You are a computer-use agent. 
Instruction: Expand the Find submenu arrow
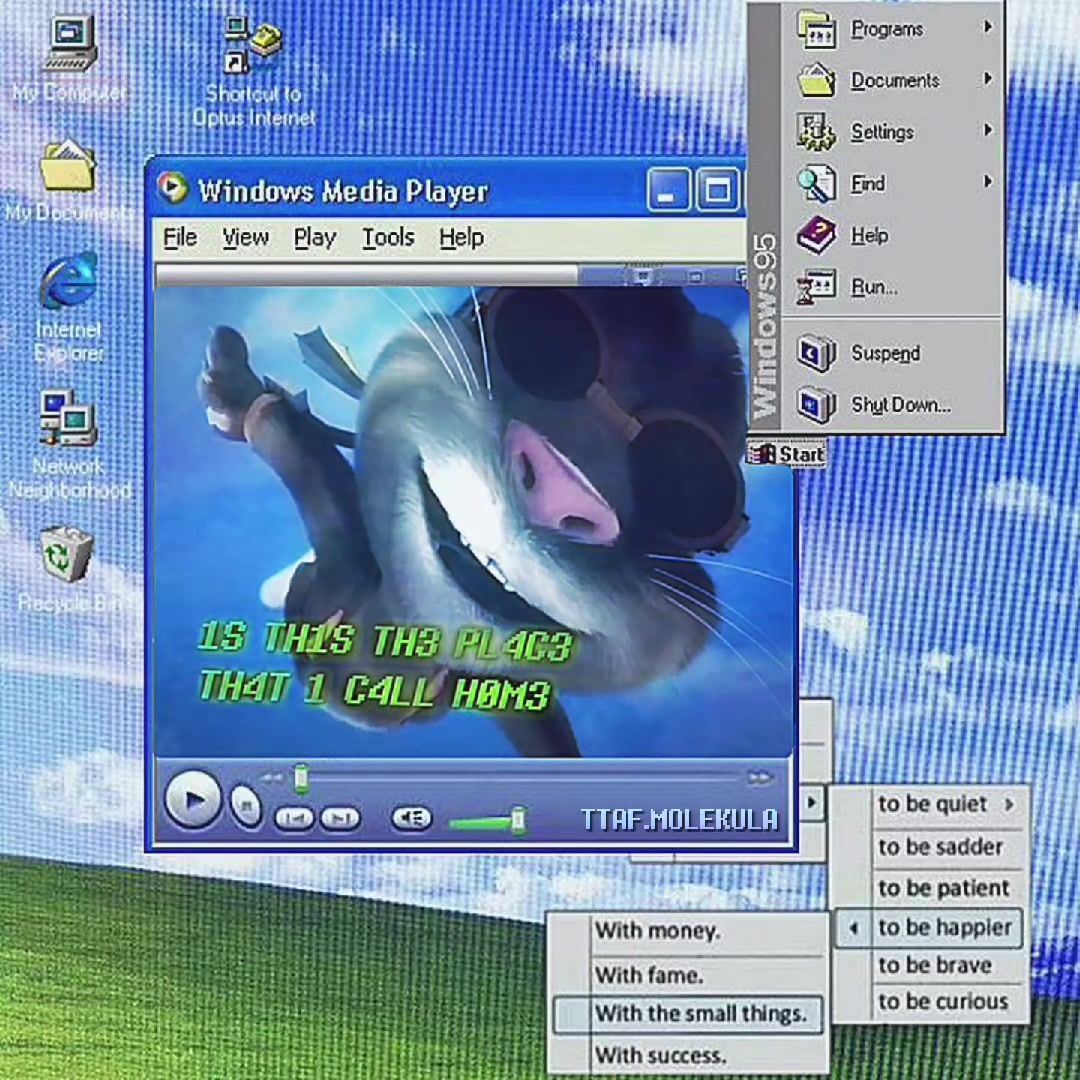[x=988, y=181]
